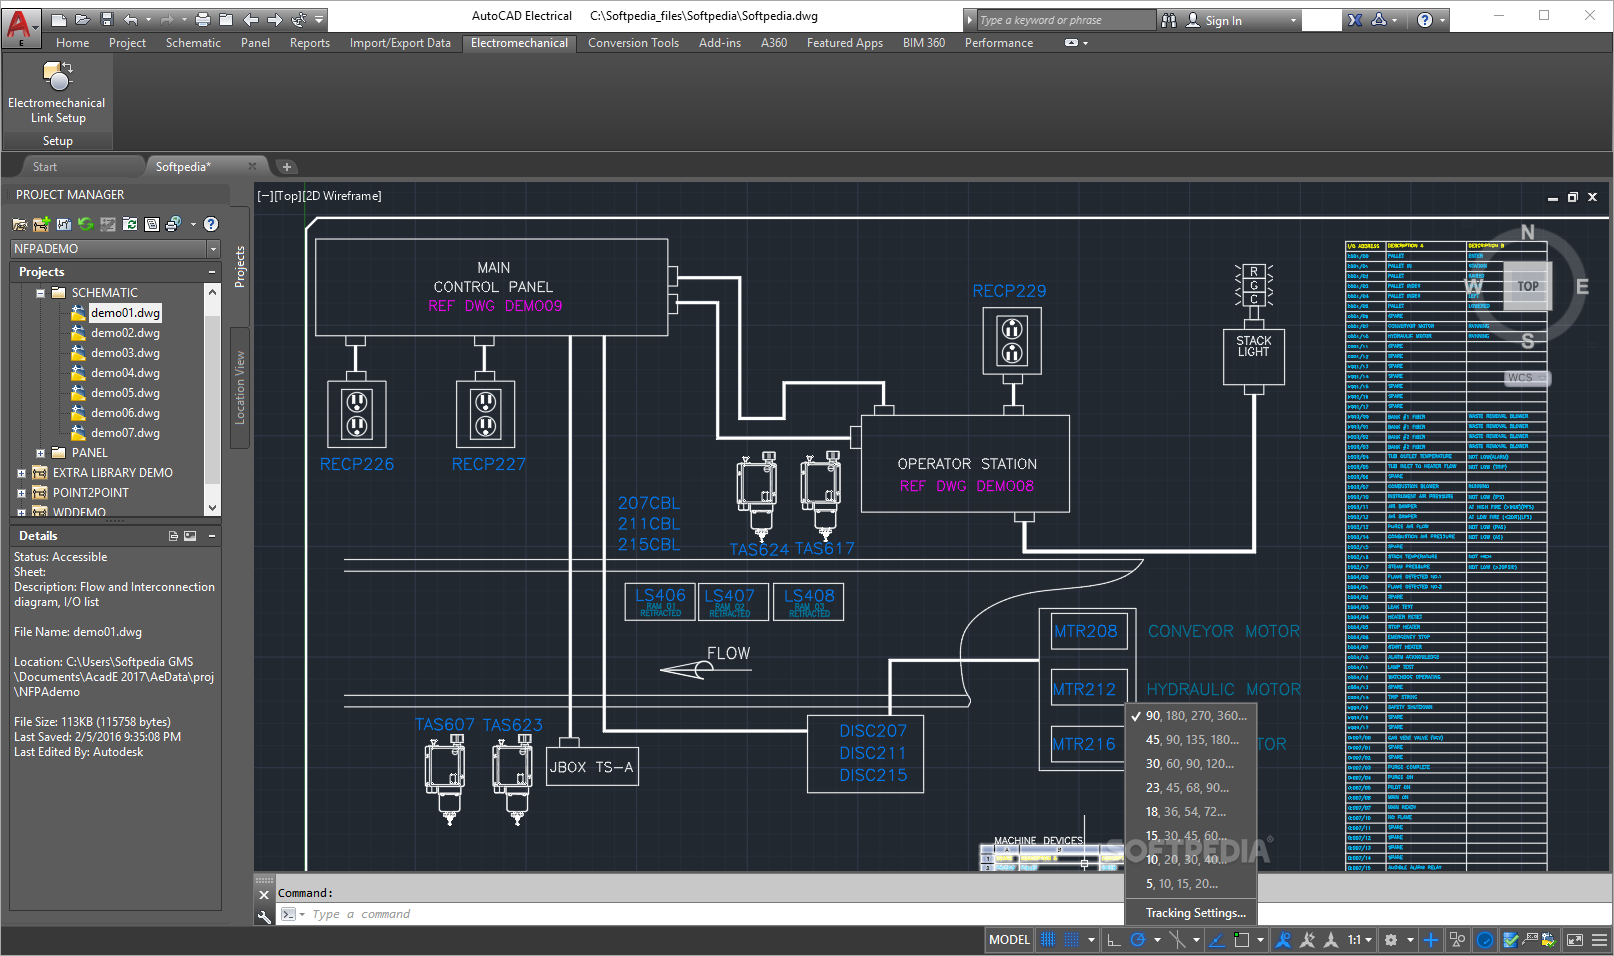Viewport: 1614px width, 956px height.
Task: Open the Help question mark in title bar
Action: click(x=1425, y=20)
